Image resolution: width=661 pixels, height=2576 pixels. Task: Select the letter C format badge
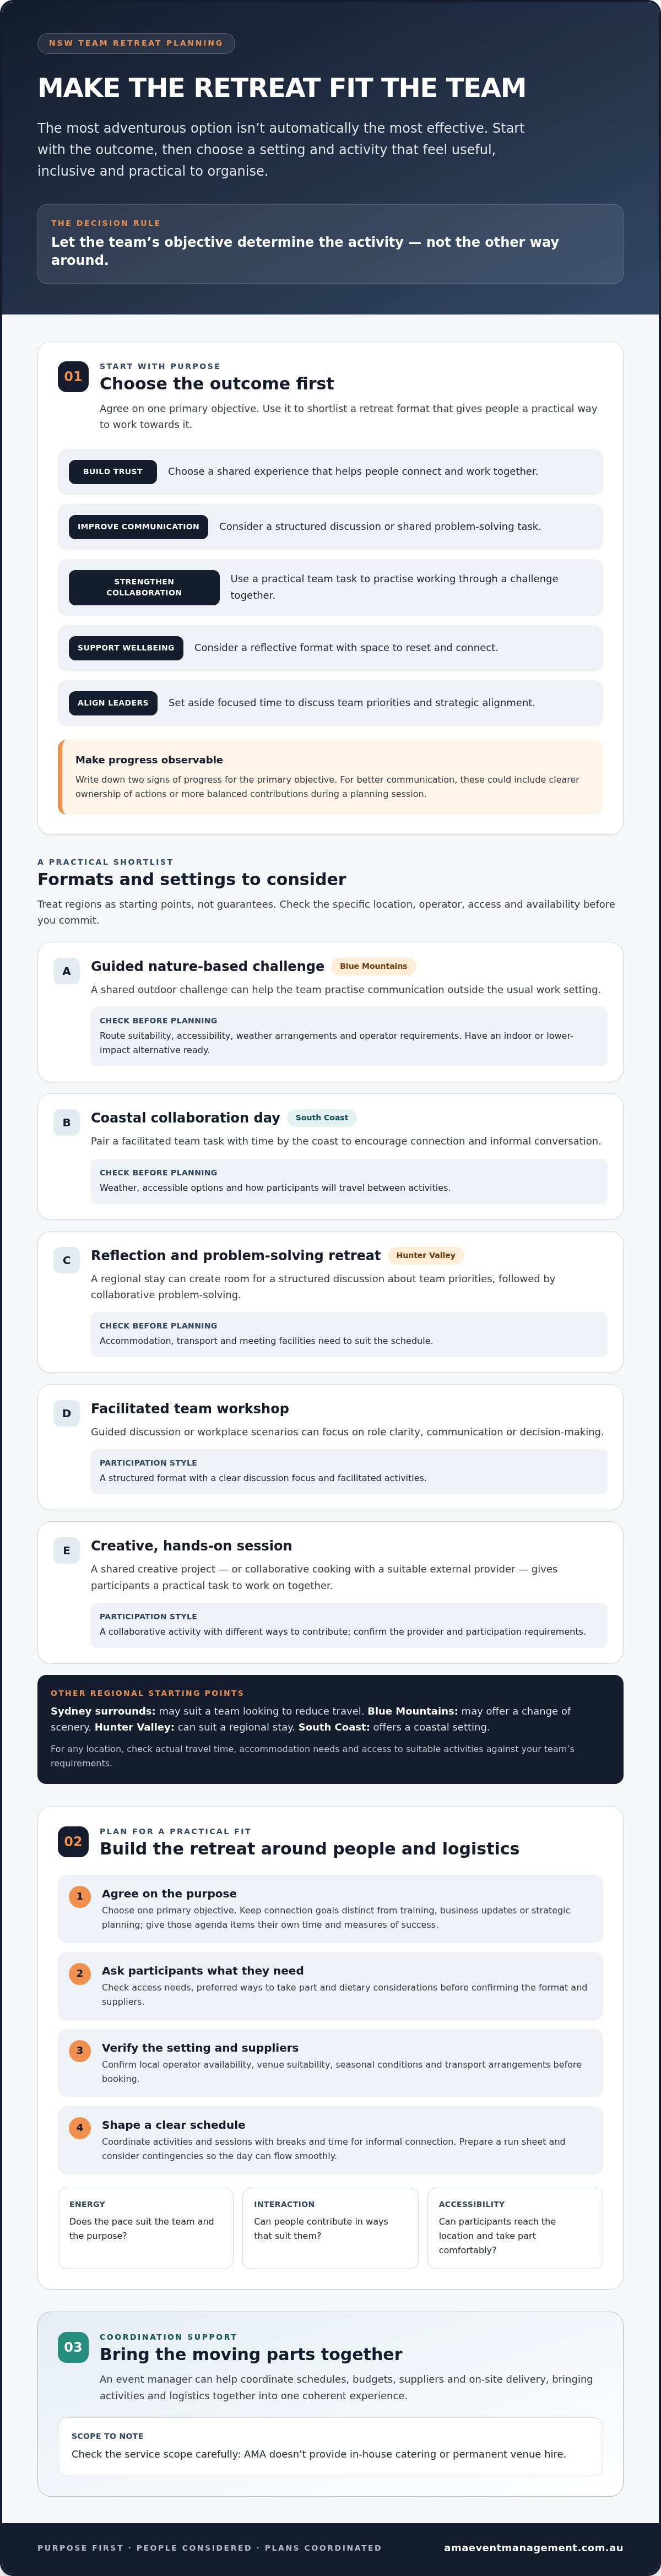click(x=67, y=1260)
